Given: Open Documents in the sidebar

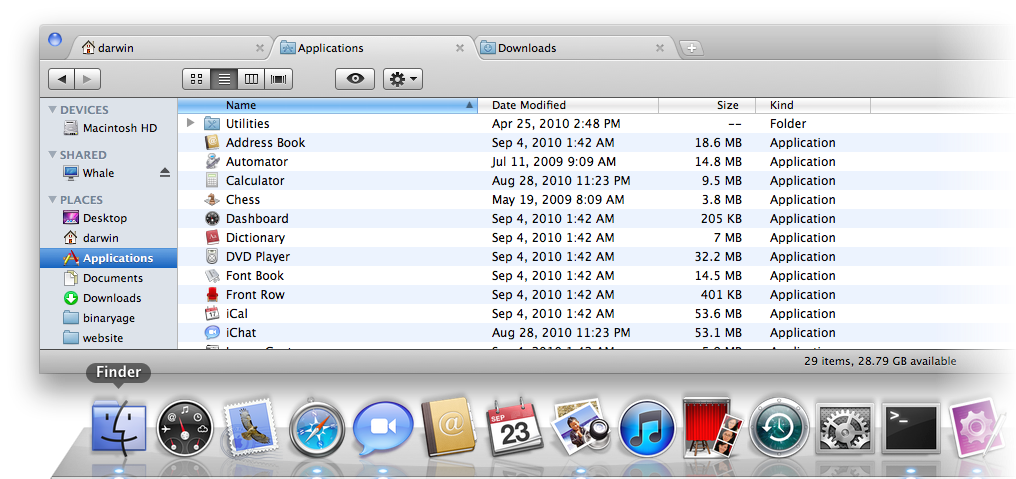Looking at the screenshot, I should (109, 278).
